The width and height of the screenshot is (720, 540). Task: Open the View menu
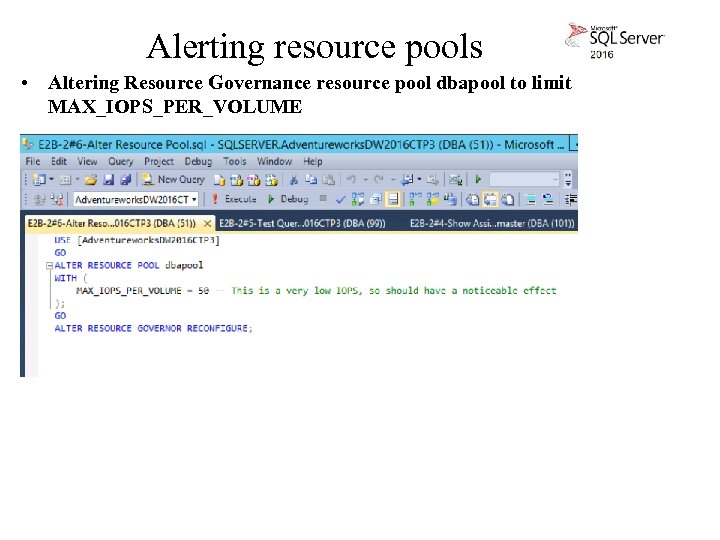pyautogui.click(x=87, y=162)
